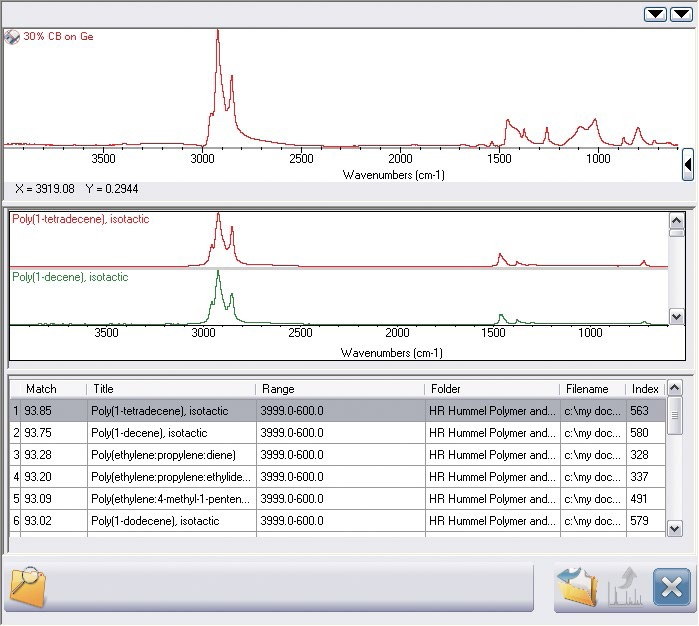Open the first top-right dropdown arrow
Viewport: 699px width, 626px height.
655,14
